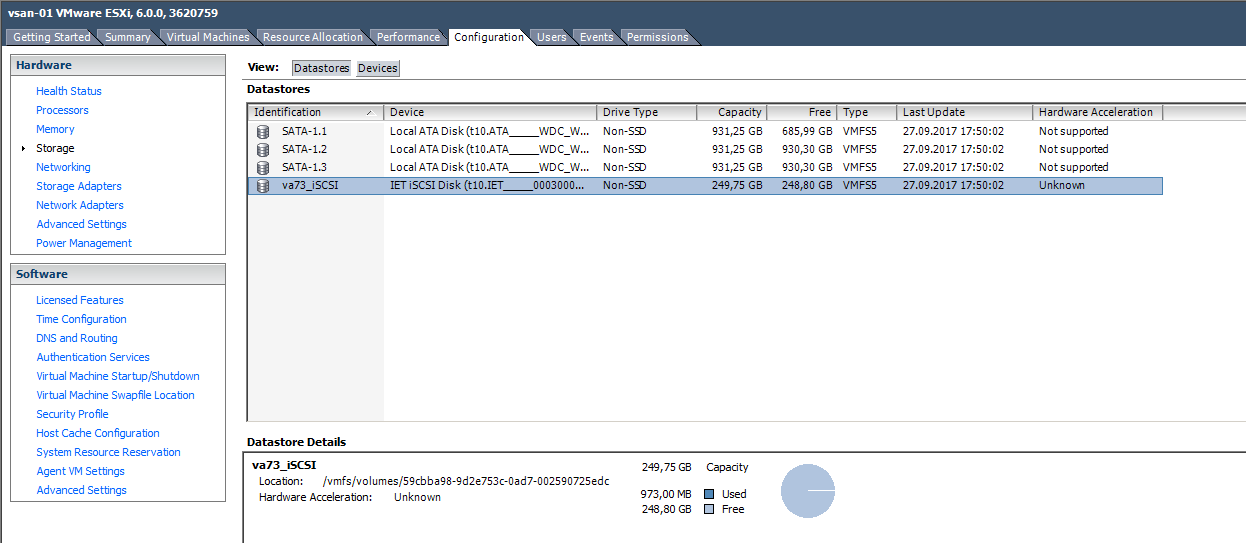This screenshot has height=543, width=1246.
Task: Select the SATA-1.2 datastore name
Action: click(304, 149)
